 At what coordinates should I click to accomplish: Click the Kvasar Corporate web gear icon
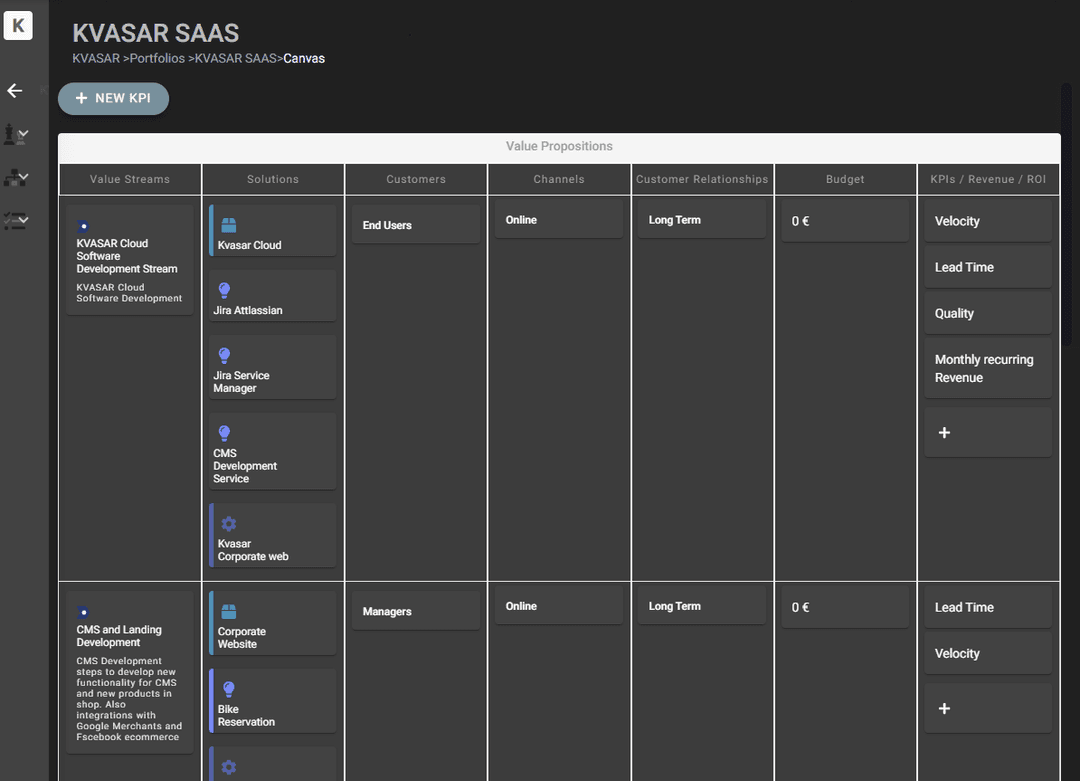(x=228, y=524)
